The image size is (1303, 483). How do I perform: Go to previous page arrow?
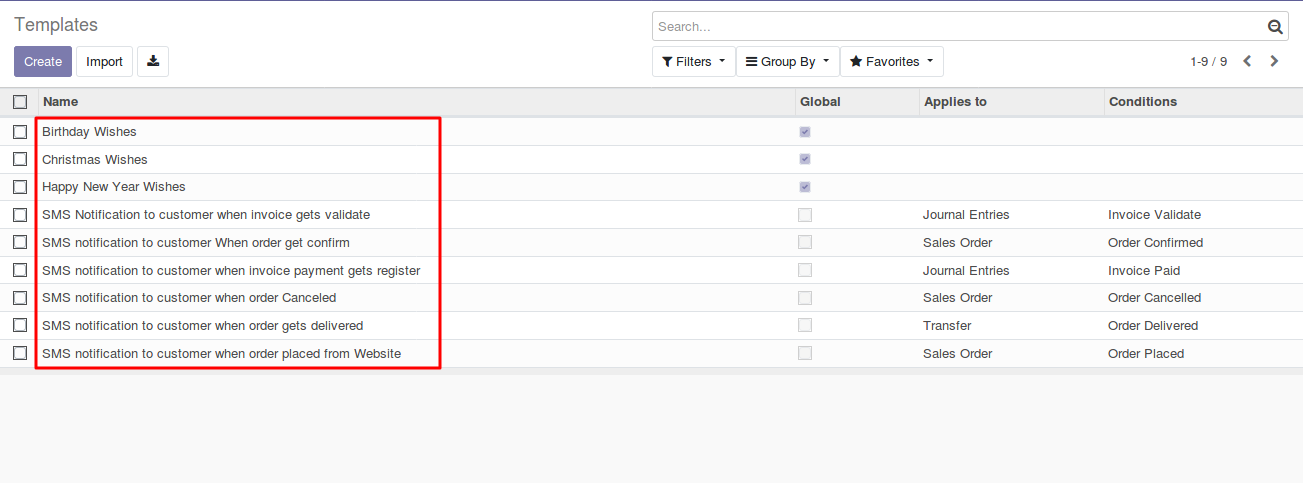tap(1247, 61)
